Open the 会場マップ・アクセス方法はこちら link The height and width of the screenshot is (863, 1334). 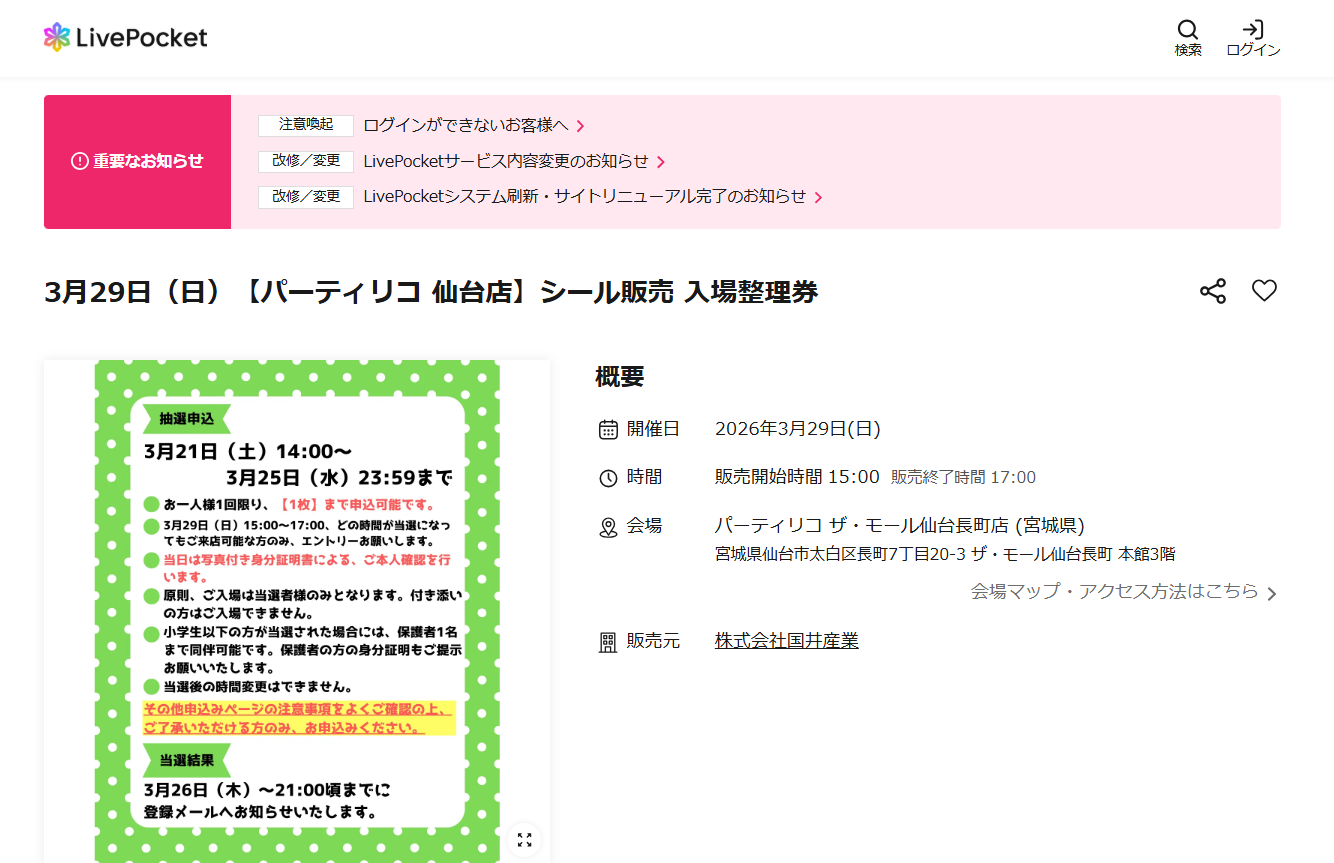point(1113,591)
